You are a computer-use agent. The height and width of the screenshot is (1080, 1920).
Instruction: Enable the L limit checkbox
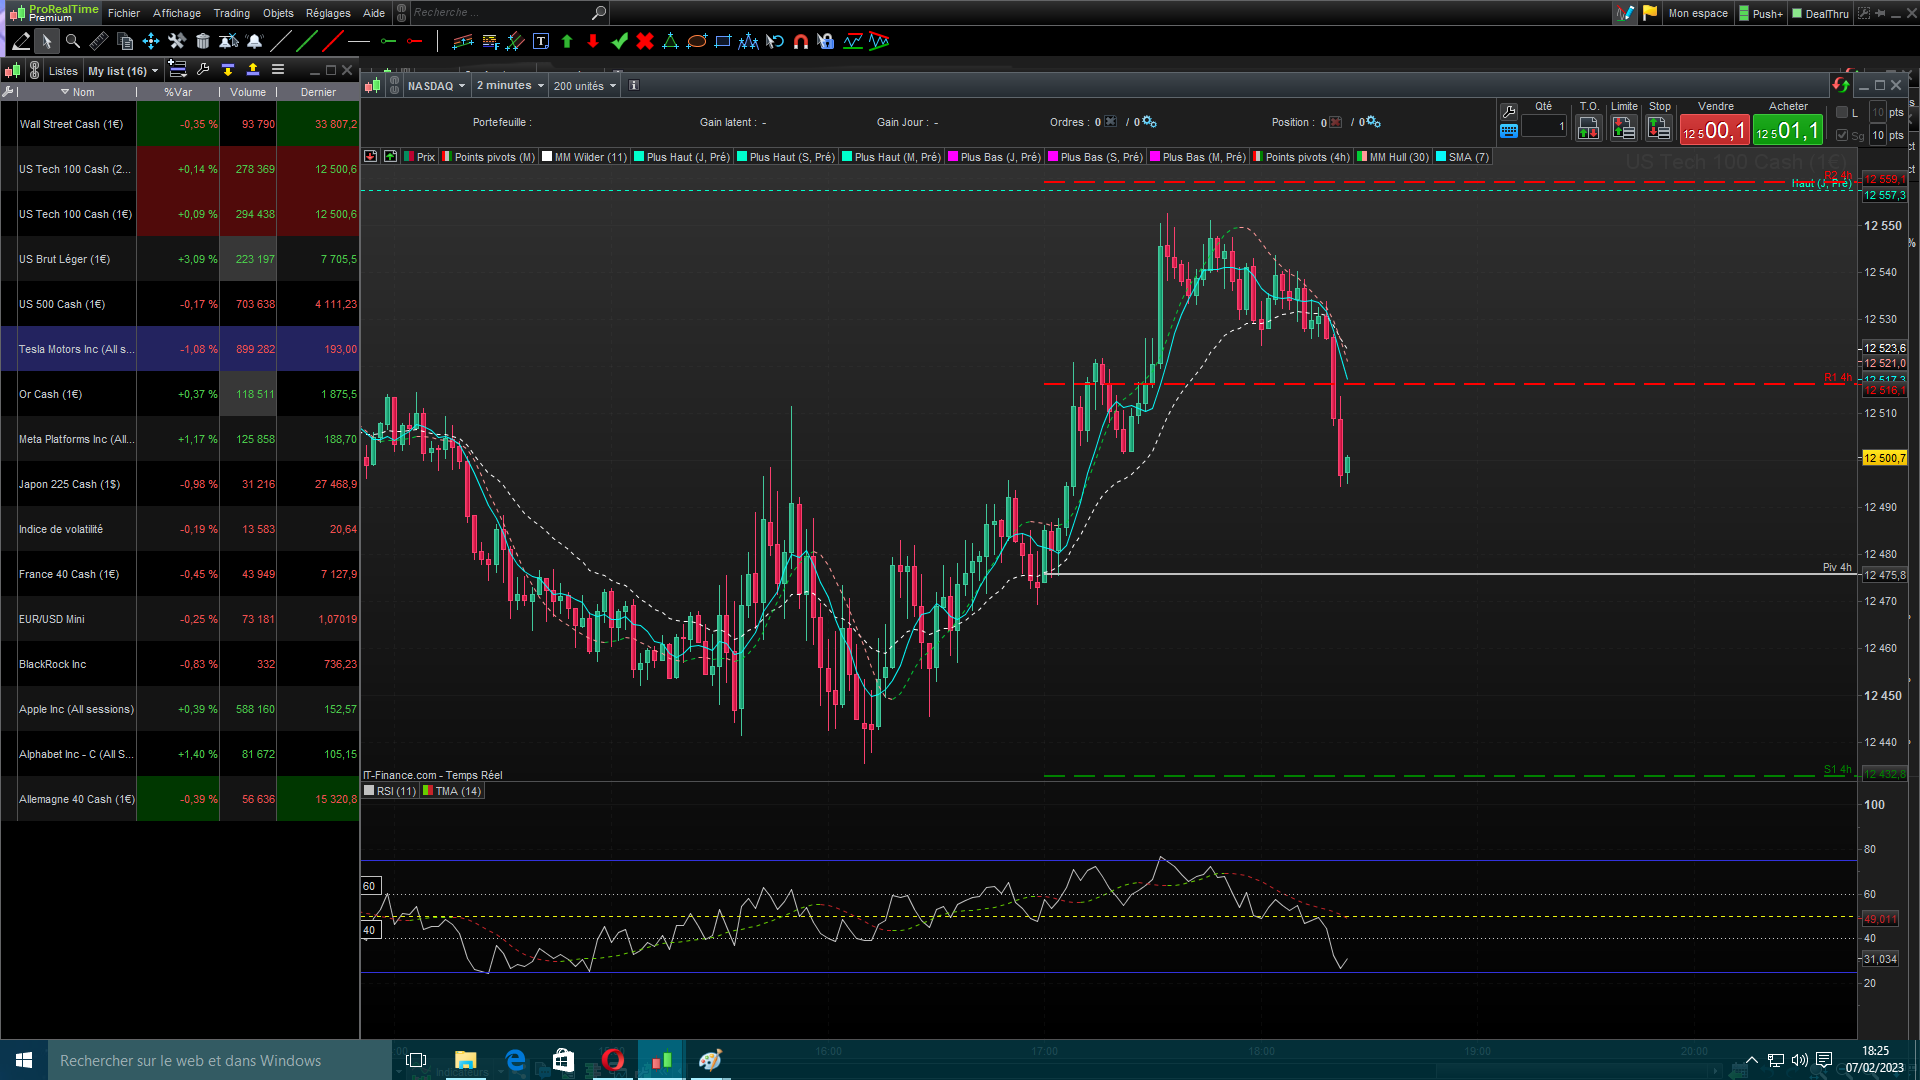[1842, 113]
